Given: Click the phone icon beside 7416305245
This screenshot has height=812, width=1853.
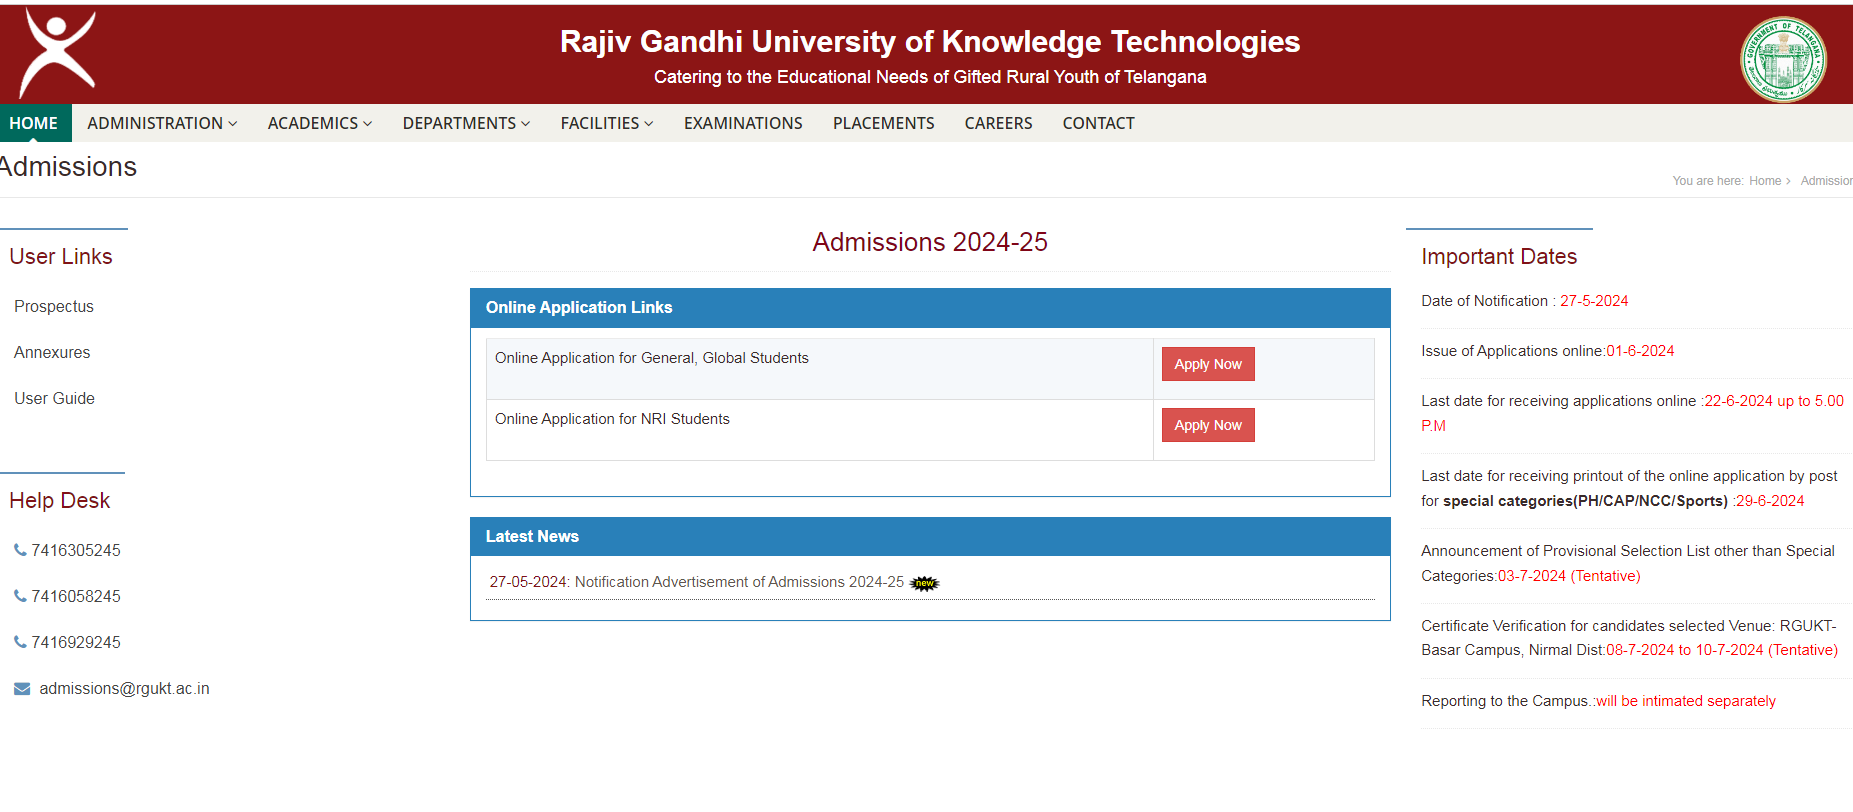Looking at the screenshot, I should pyautogui.click(x=20, y=550).
